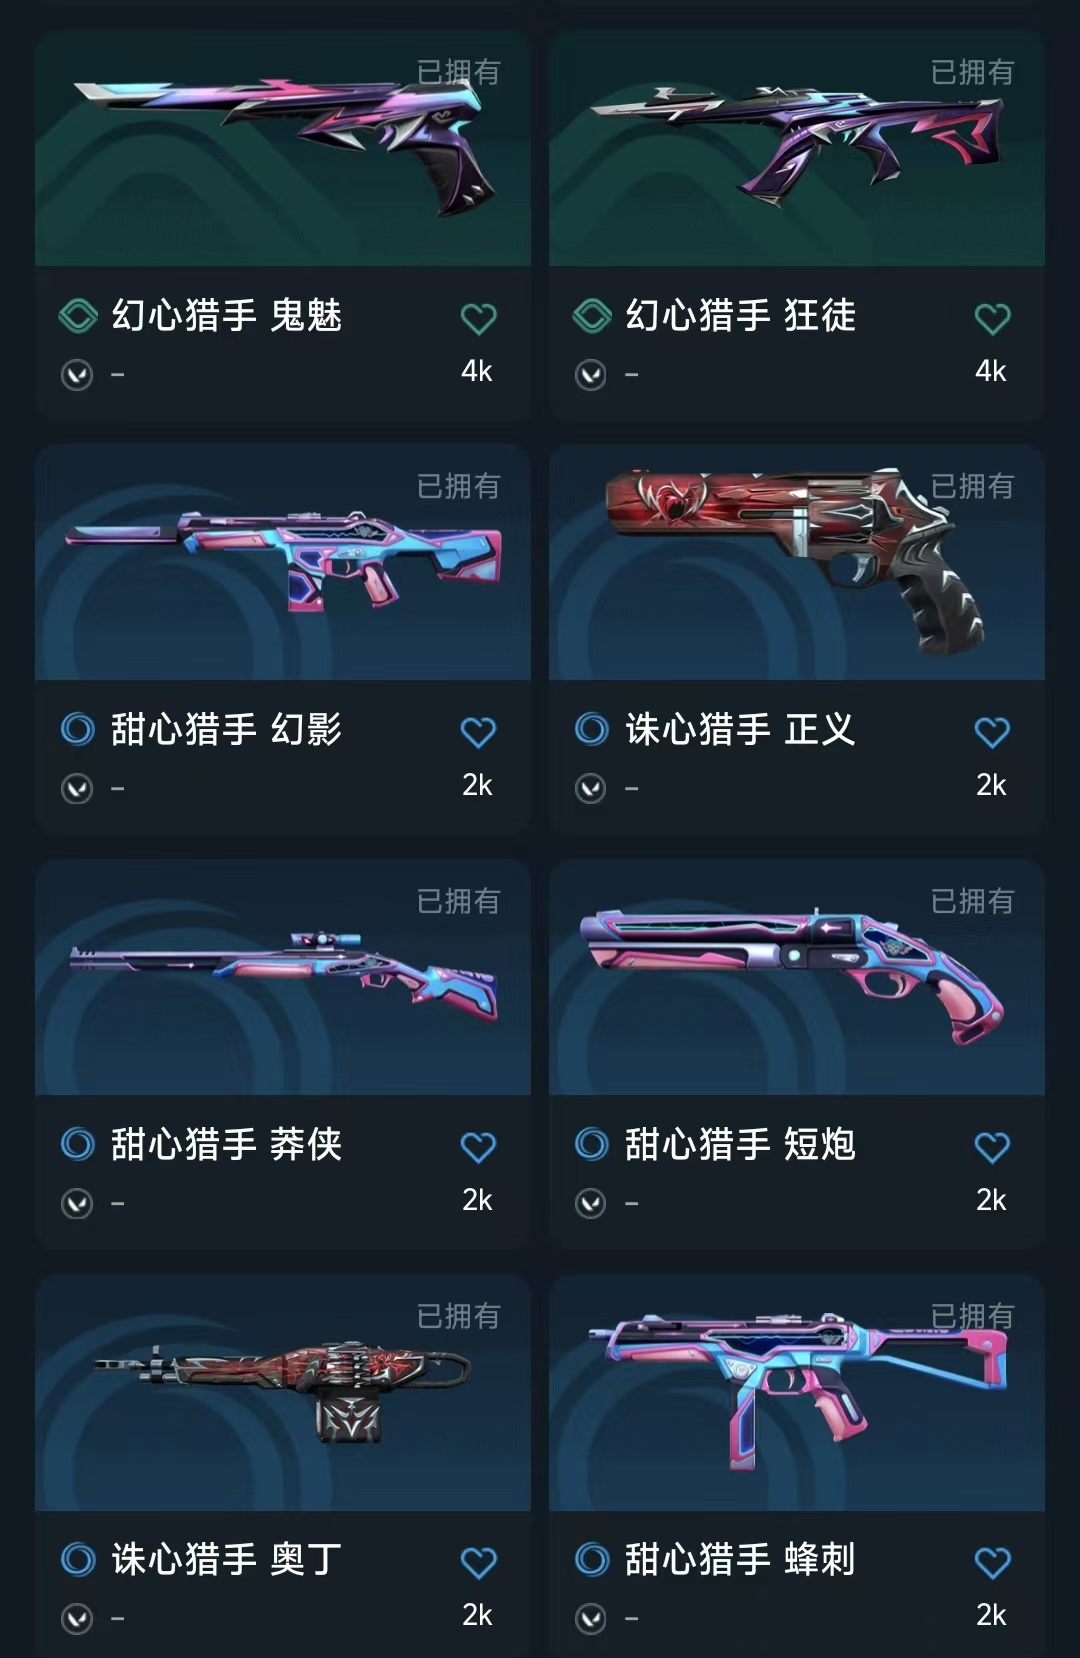This screenshot has height=1658, width=1080.
Task: Open the 诛心猎手 正义 revolver image
Action: pos(797,562)
